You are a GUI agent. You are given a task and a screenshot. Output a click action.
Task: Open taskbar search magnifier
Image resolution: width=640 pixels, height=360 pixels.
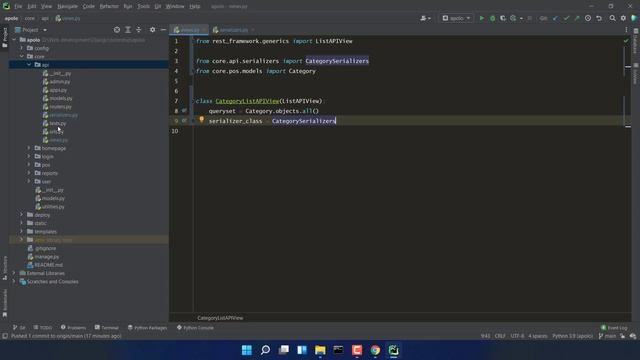pyautogui.click(x=265, y=350)
